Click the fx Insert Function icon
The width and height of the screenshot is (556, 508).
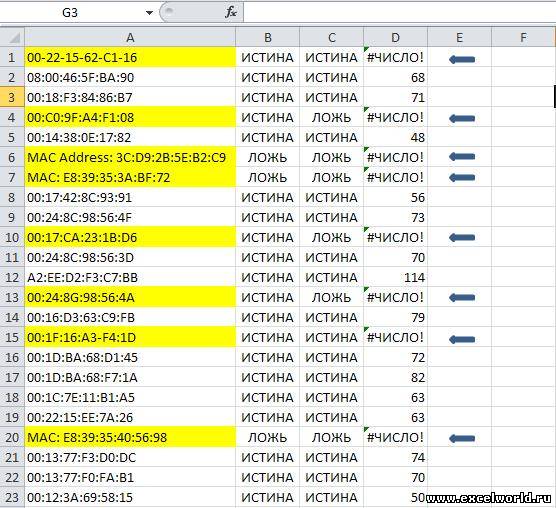point(230,13)
